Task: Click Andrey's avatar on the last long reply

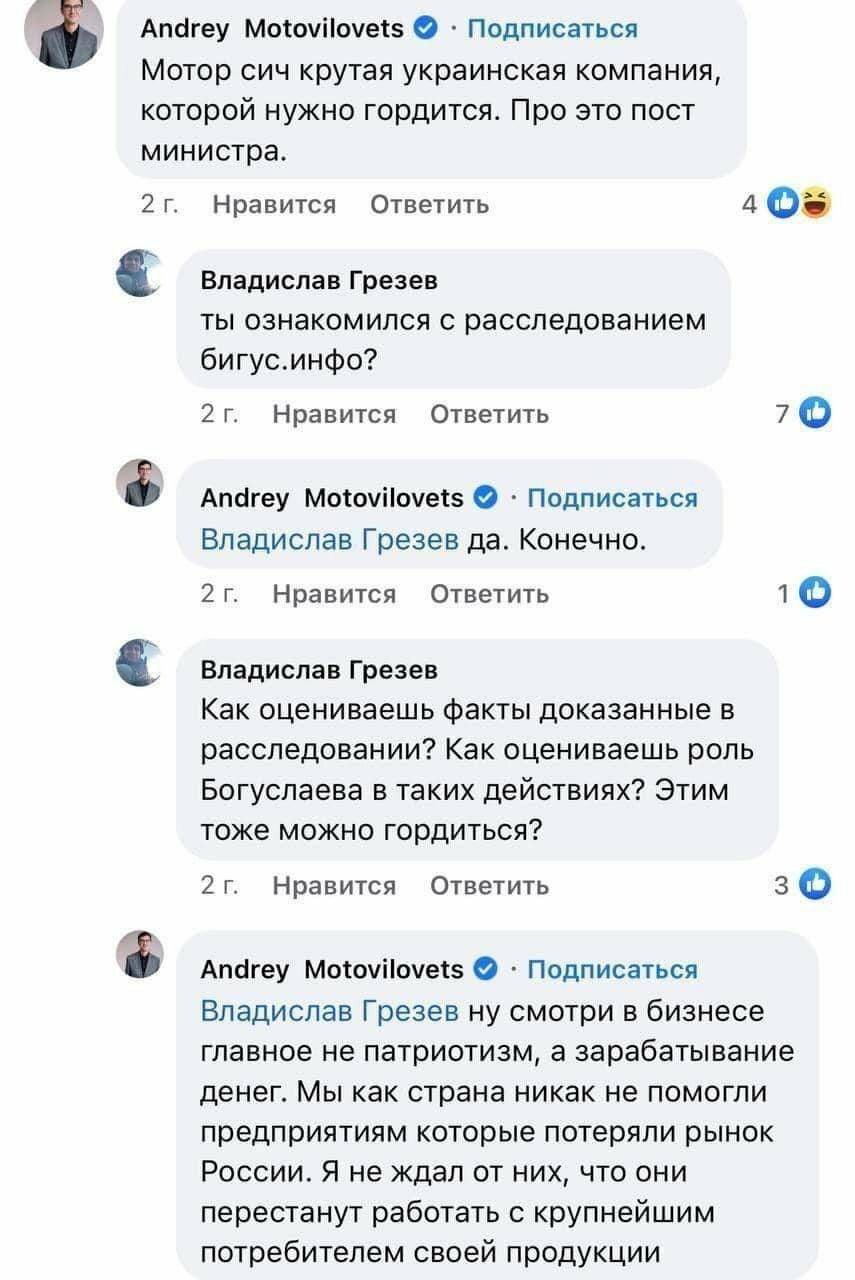Action: (x=141, y=953)
